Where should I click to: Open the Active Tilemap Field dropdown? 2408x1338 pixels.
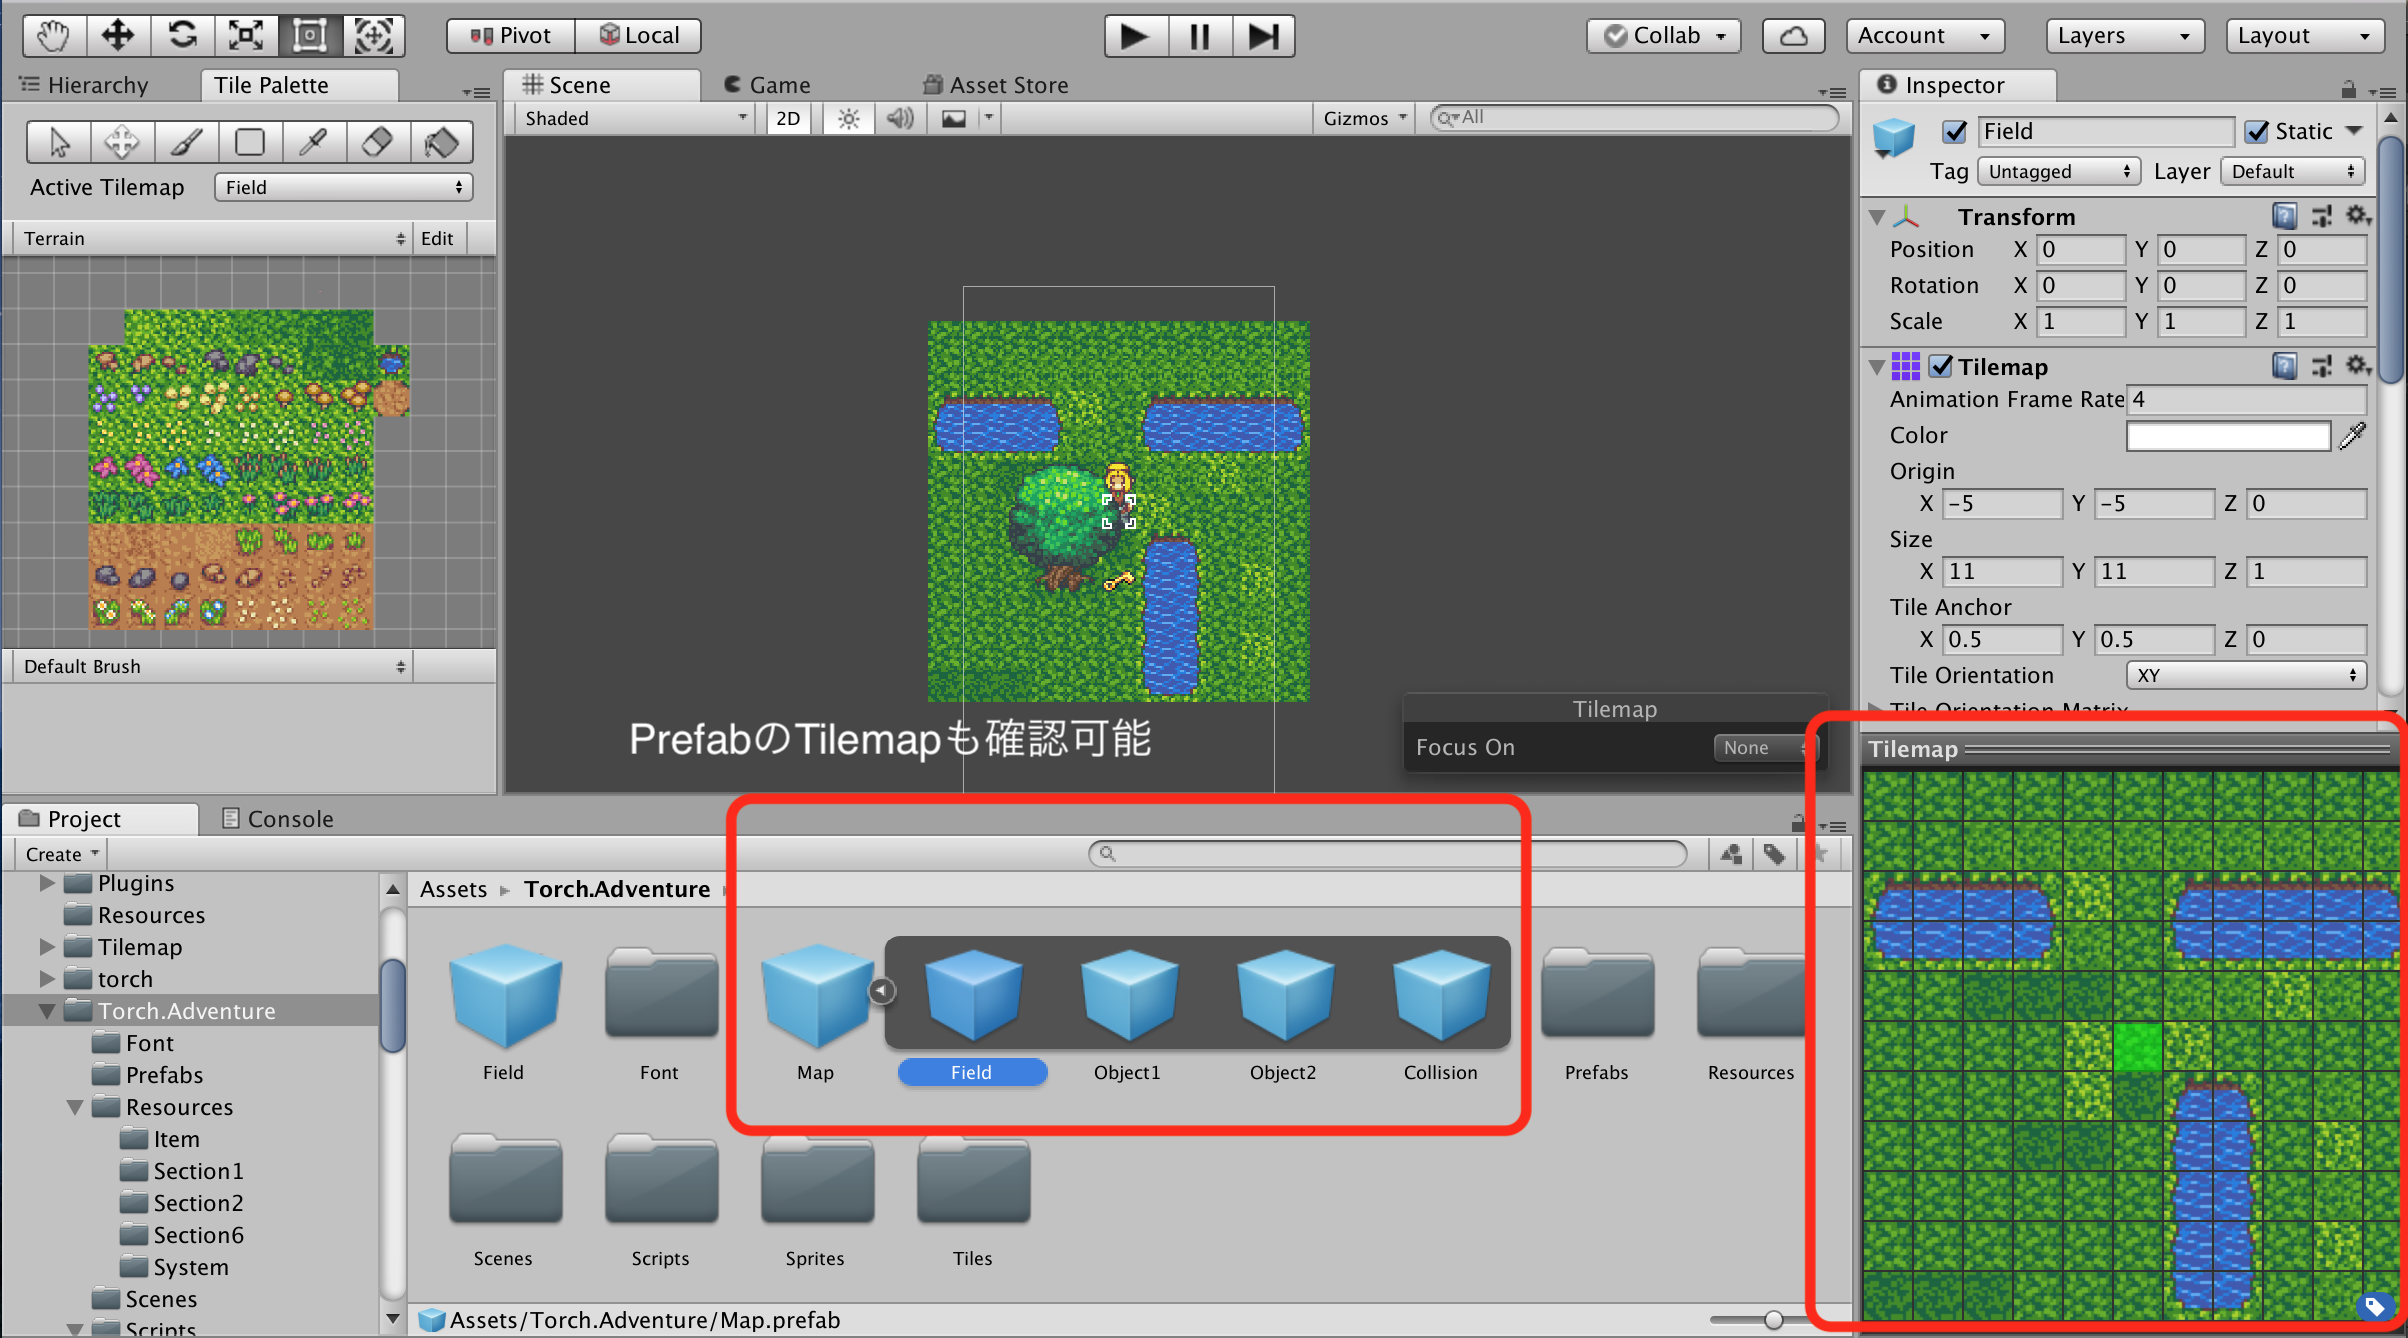point(343,188)
